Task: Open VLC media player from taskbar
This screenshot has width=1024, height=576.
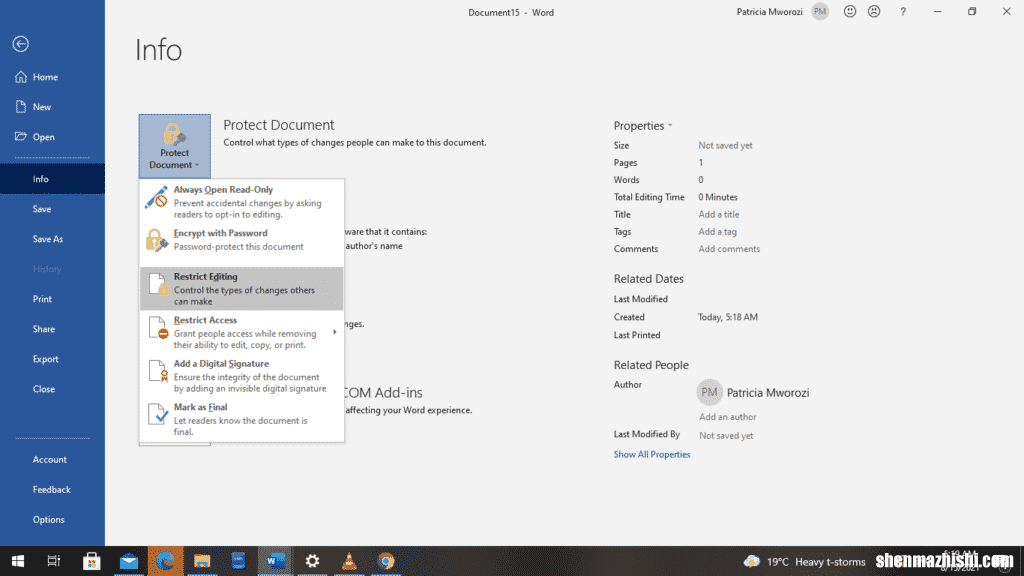Action: pyautogui.click(x=349, y=561)
